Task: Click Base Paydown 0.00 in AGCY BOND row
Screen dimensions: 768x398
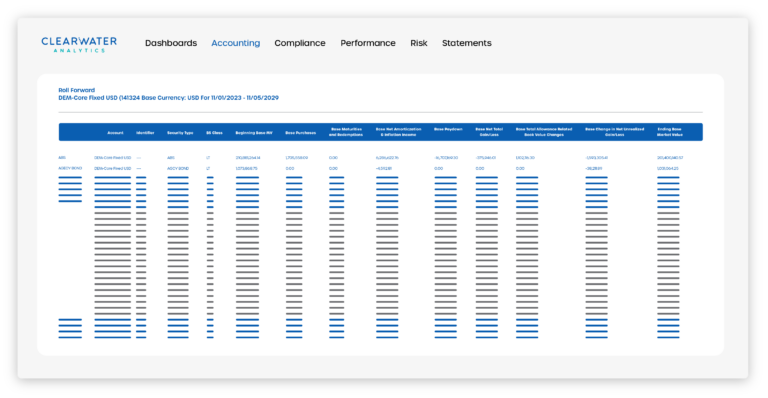Action: 438,168
